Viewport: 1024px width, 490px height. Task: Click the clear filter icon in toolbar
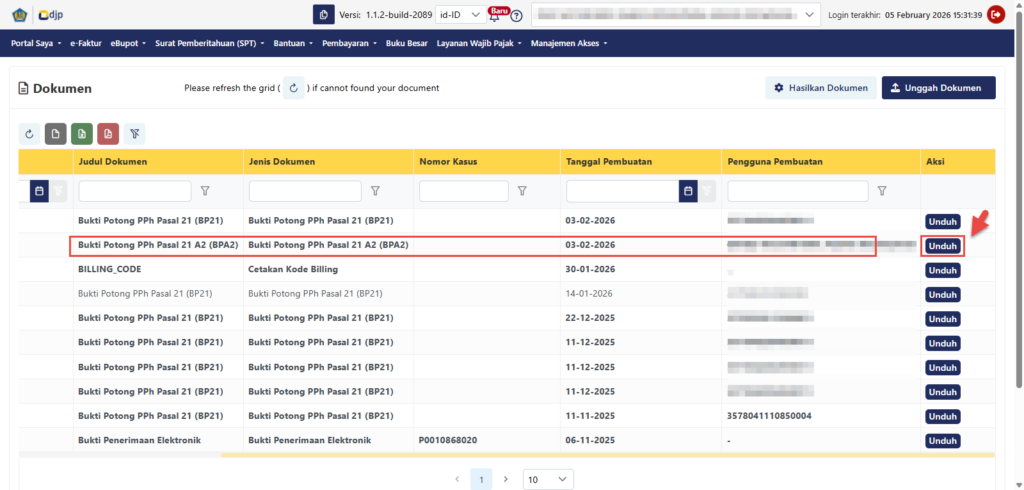click(x=134, y=134)
